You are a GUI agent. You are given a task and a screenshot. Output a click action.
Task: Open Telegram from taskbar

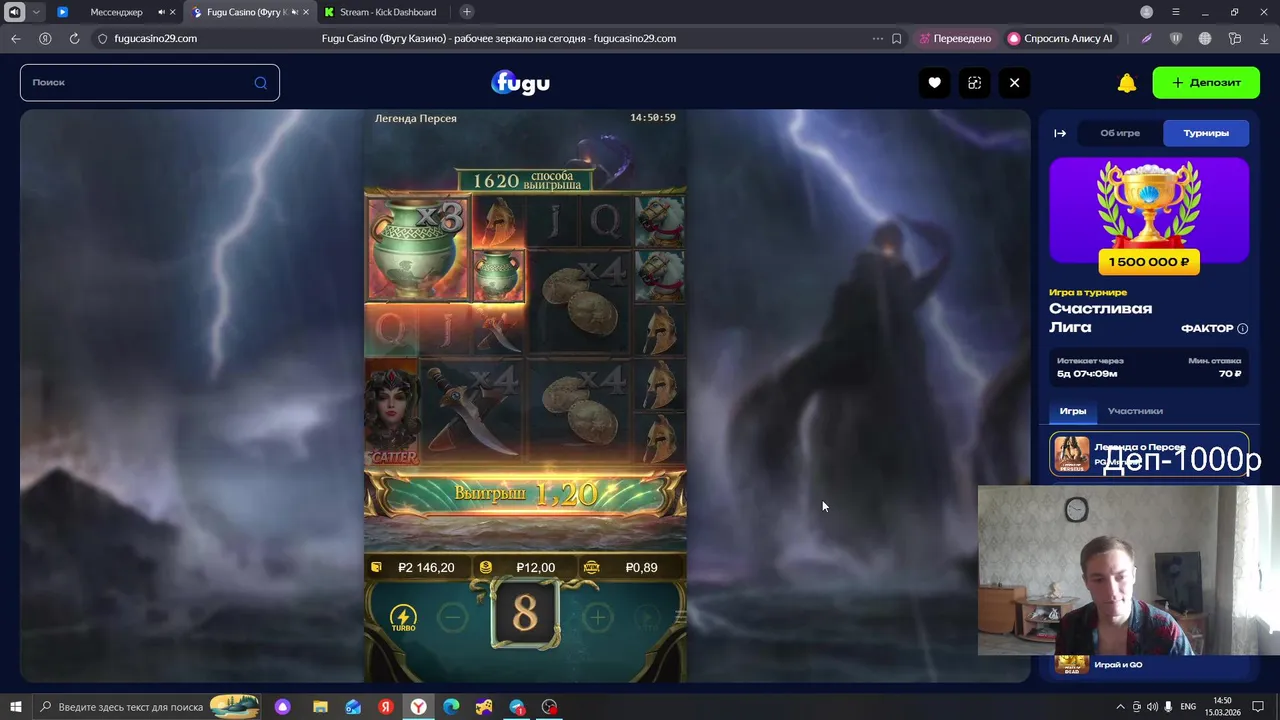pyautogui.click(x=517, y=707)
